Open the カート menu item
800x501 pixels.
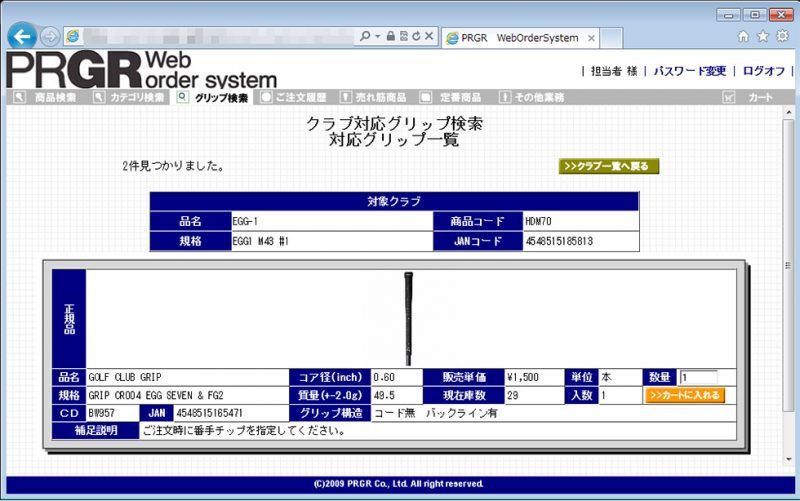point(760,97)
